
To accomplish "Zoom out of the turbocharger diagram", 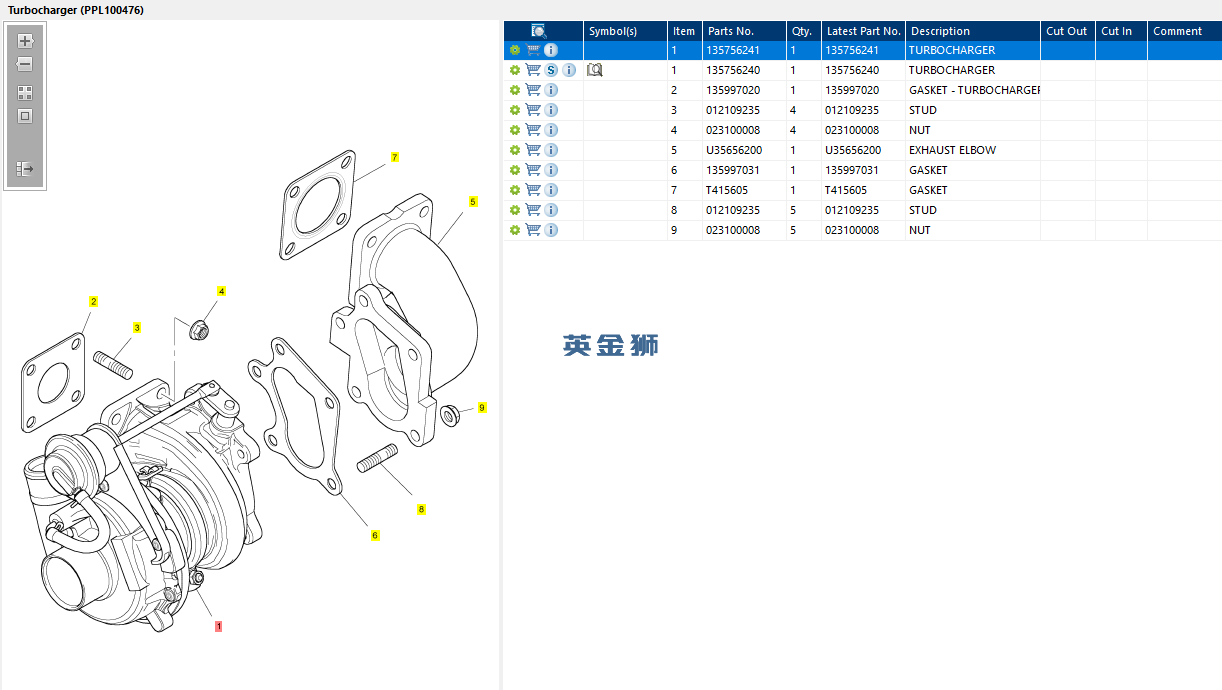I will coord(25,64).
